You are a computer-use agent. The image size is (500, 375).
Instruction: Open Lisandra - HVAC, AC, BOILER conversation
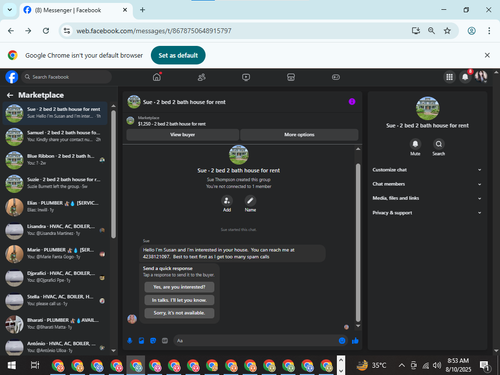[55, 230]
